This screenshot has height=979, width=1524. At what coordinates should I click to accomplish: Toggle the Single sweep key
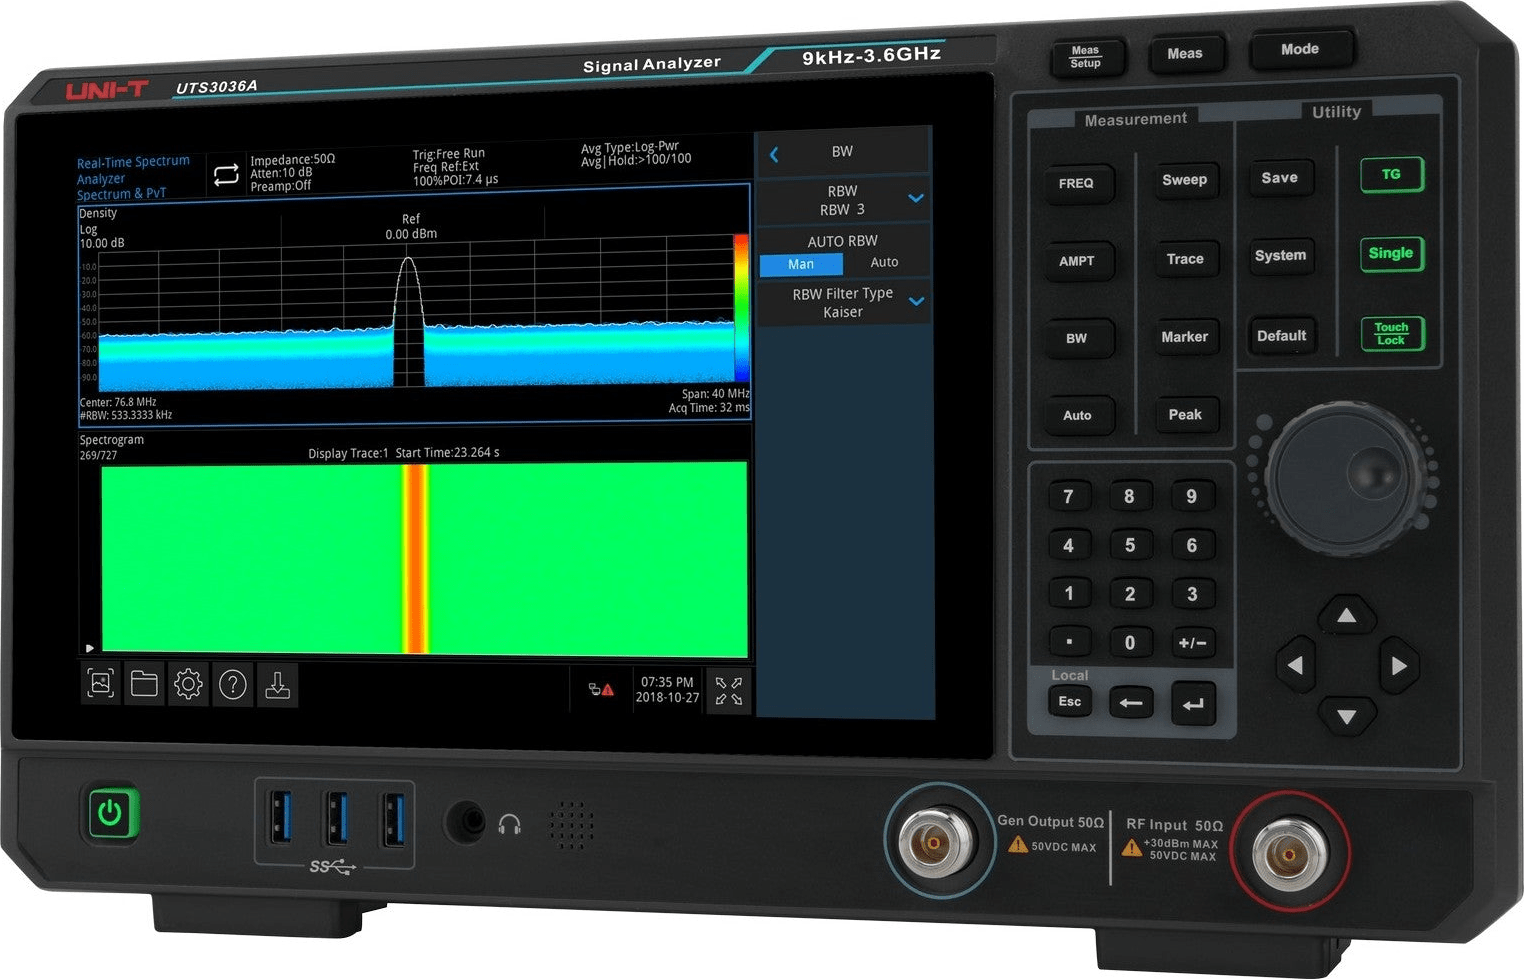point(1391,253)
